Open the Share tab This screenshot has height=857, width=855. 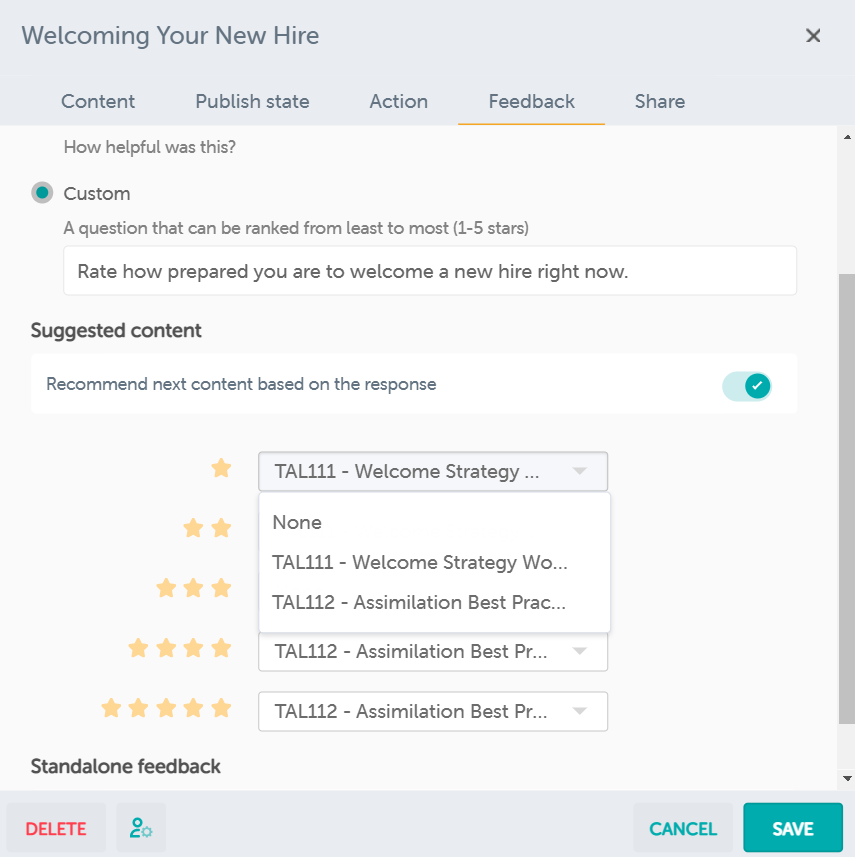(659, 101)
